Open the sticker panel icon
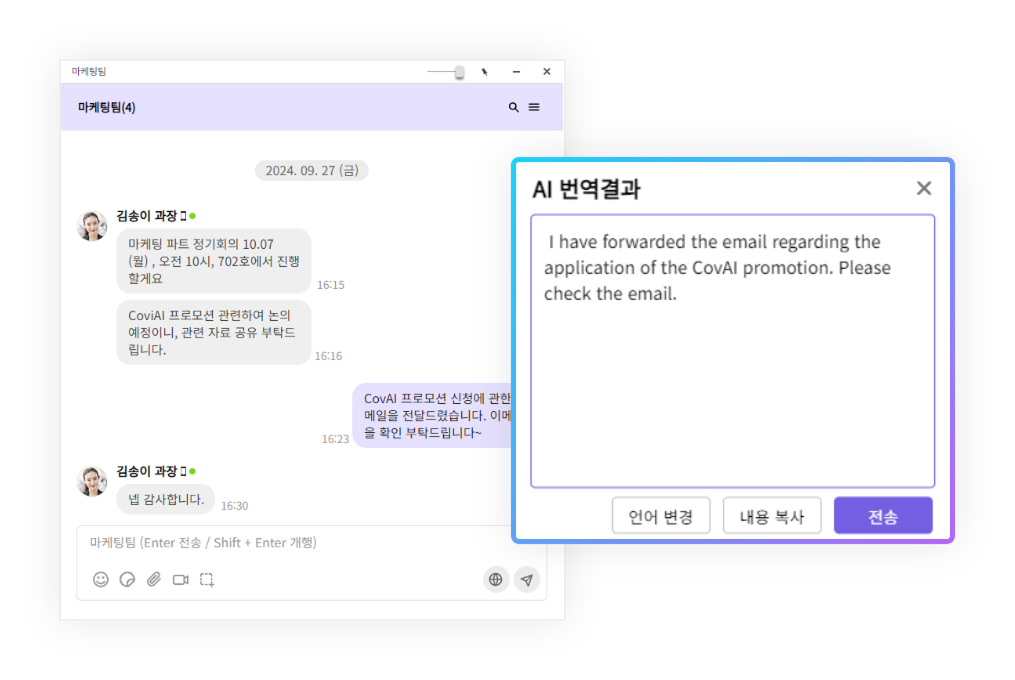The image size is (1015, 680). click(127, 579)
